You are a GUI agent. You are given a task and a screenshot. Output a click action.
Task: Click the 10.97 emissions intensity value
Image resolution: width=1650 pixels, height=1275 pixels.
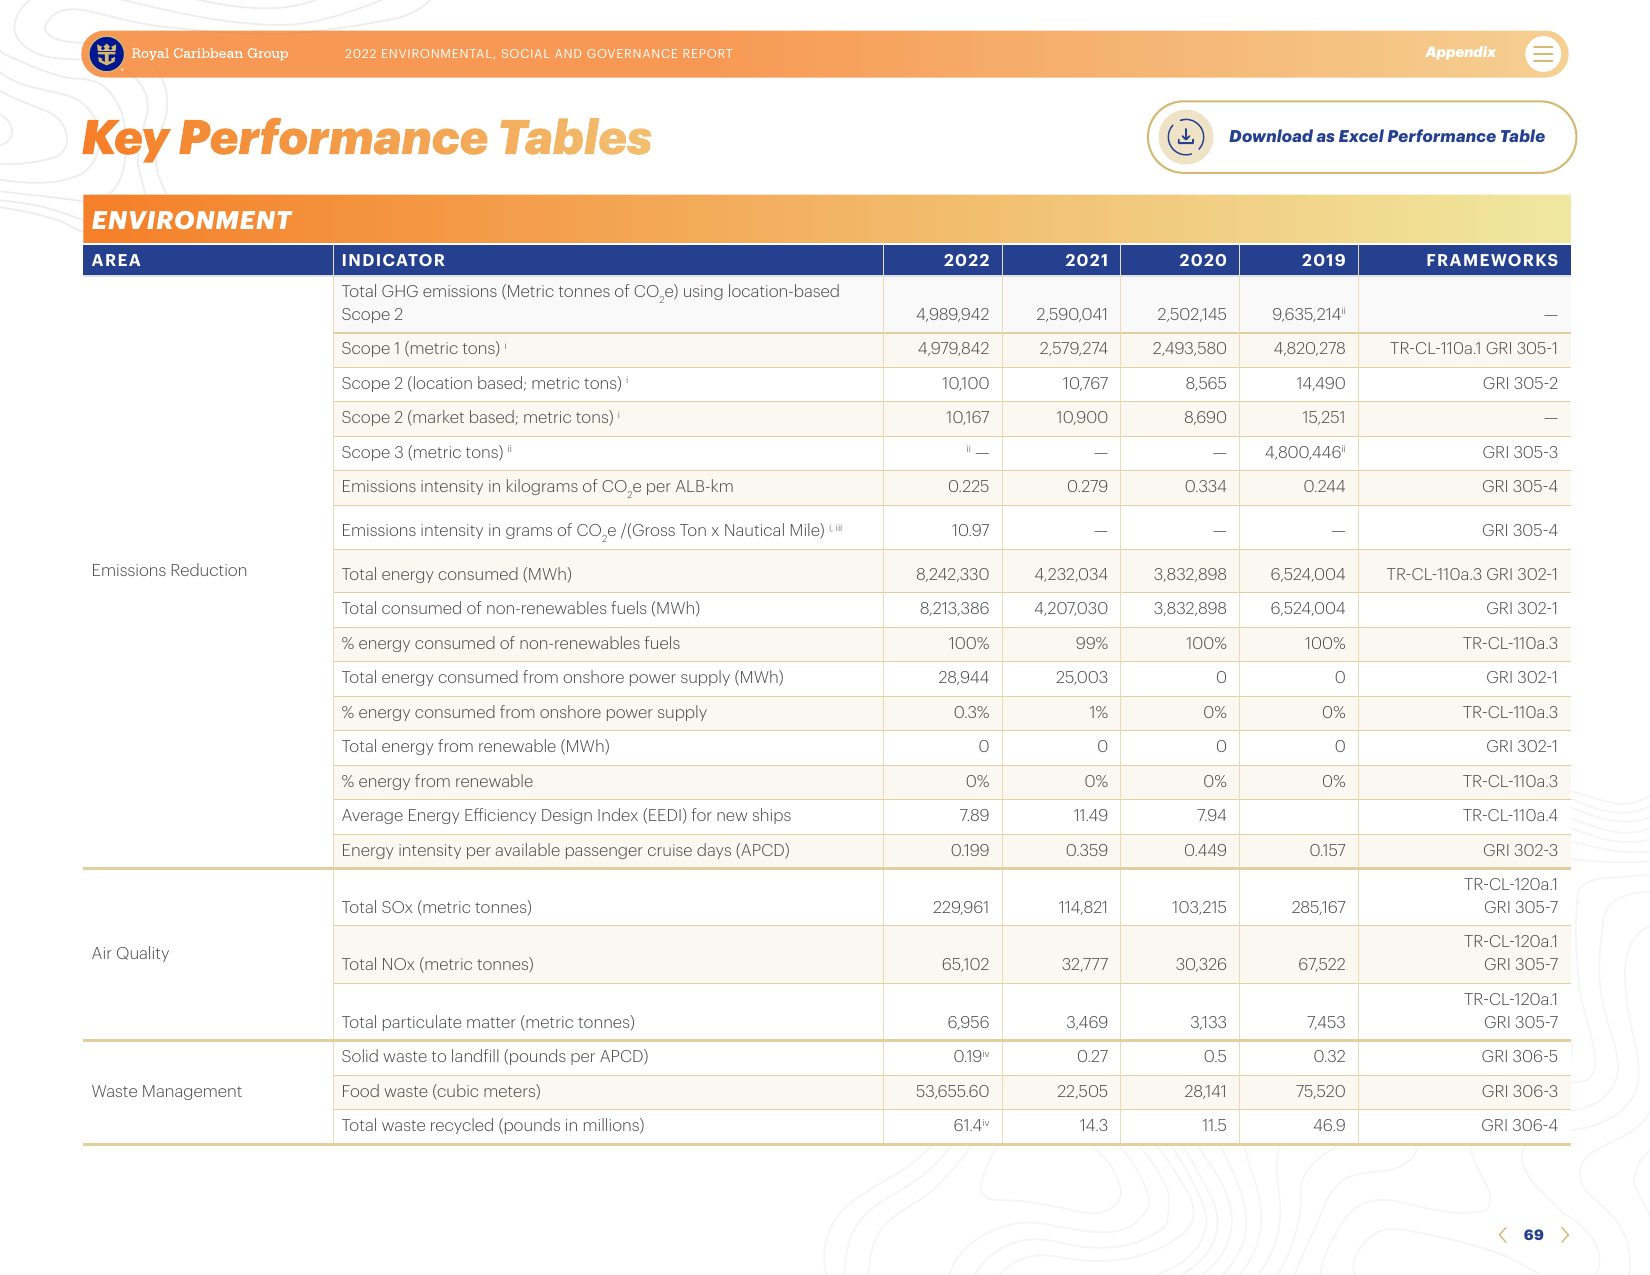point(970,530)
